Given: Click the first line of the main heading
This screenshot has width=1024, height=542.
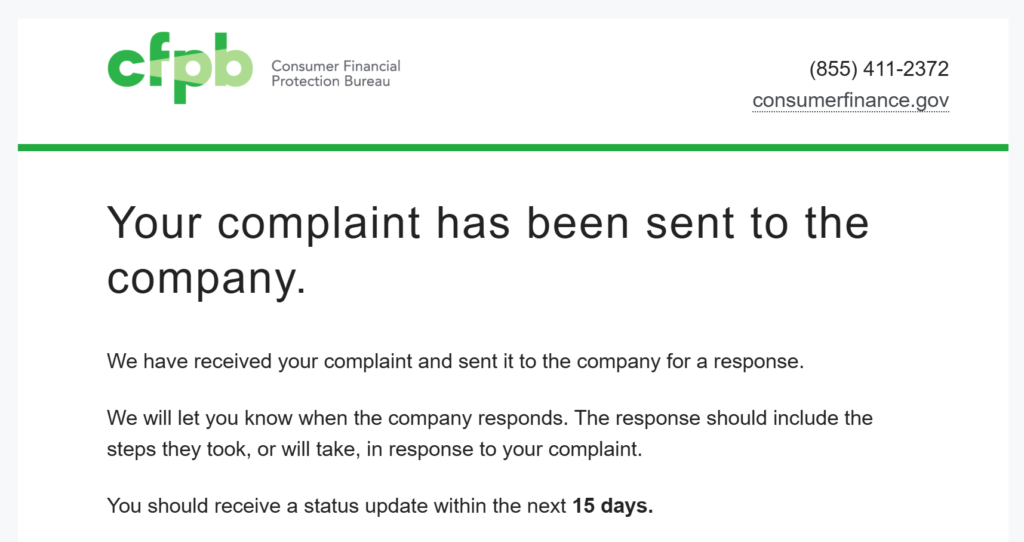Looking at the screenshot, I should click(x=488, y=223).
